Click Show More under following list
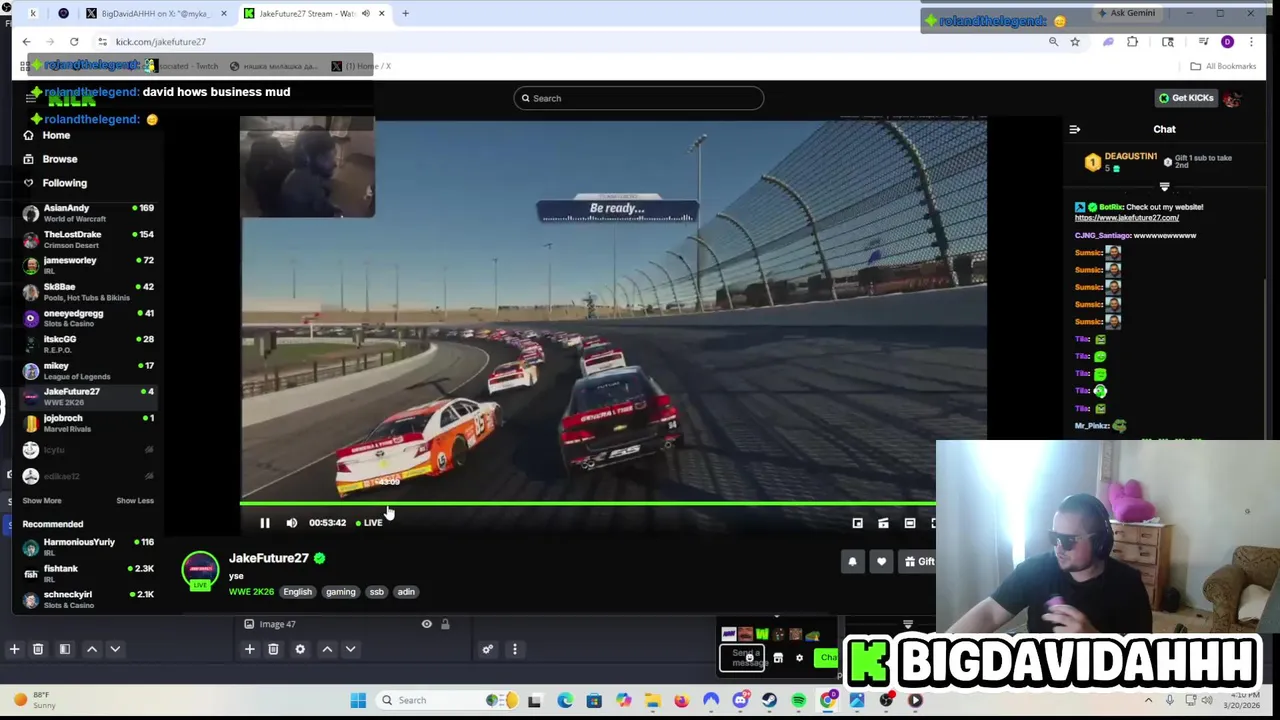 (x=41, y=501)
